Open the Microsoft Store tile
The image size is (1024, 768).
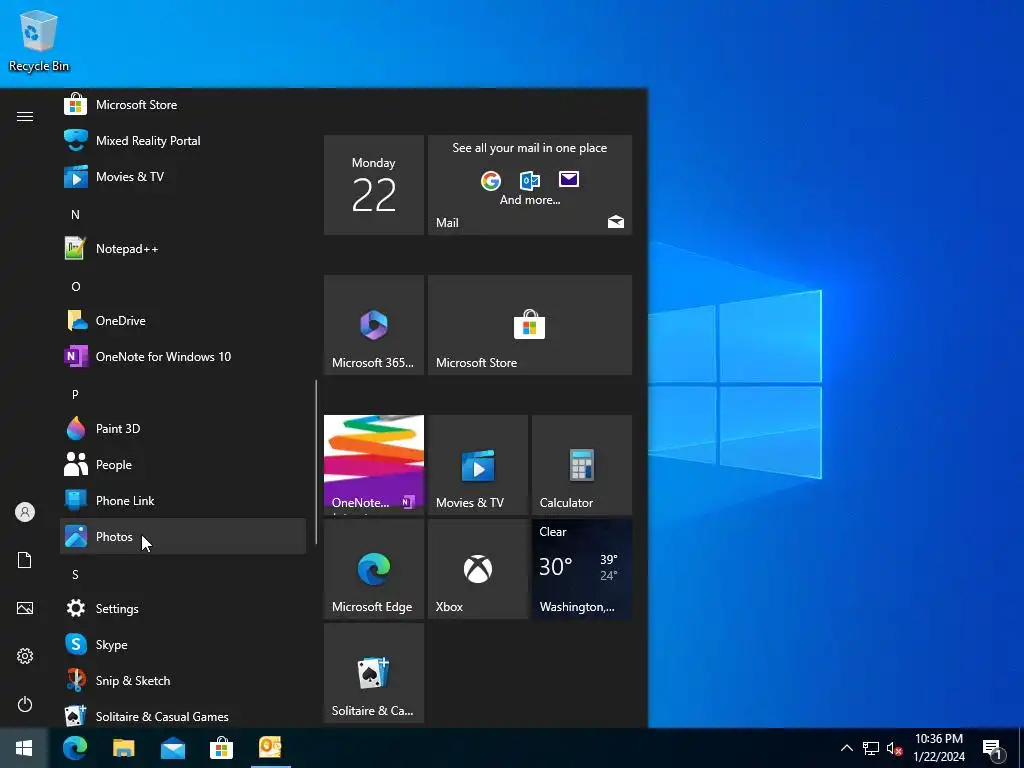[530, 325]
